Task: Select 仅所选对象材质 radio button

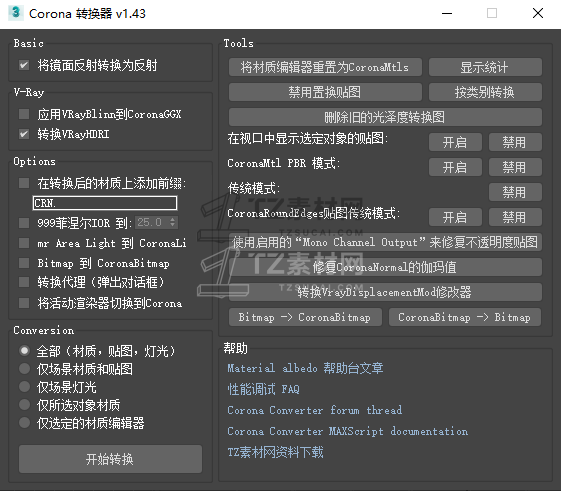Action: 24,405
